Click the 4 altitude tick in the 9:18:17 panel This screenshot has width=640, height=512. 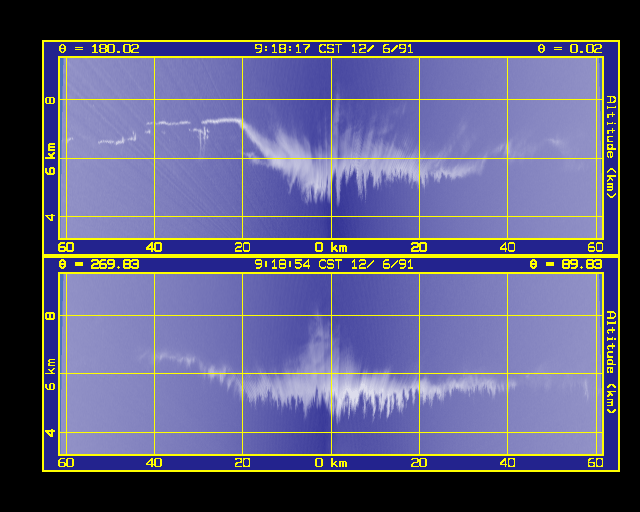point(51,217)
